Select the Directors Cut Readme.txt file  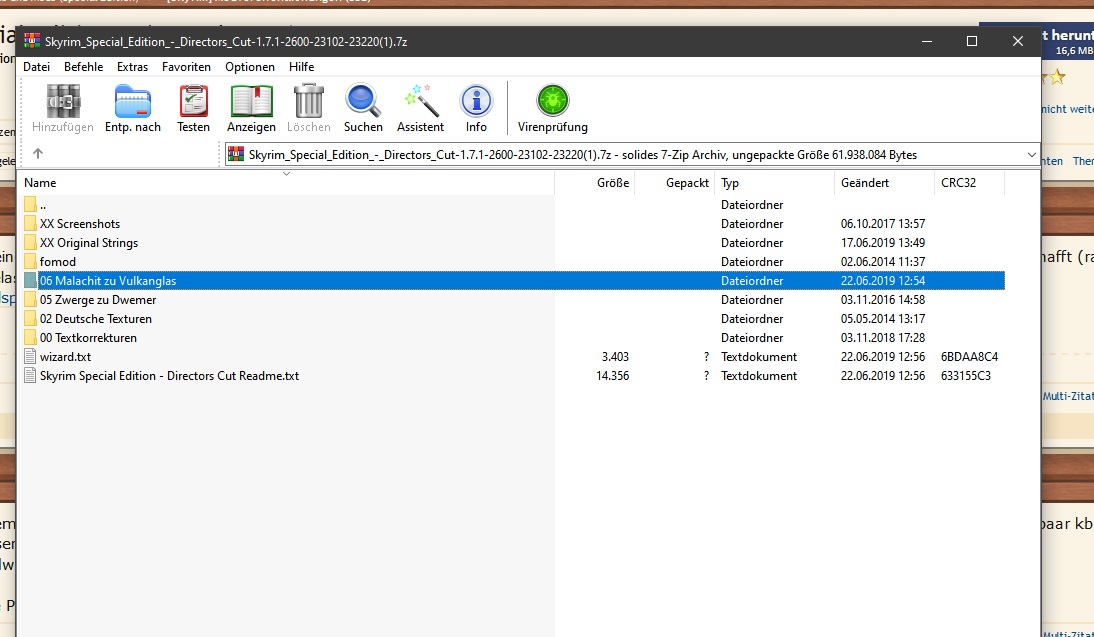click(x=169, y=376)
